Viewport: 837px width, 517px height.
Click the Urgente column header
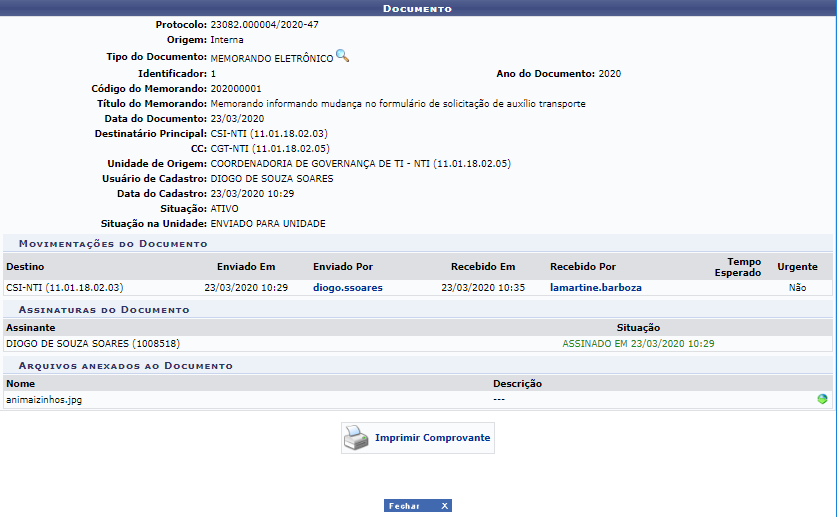click(x=797, y=267)
